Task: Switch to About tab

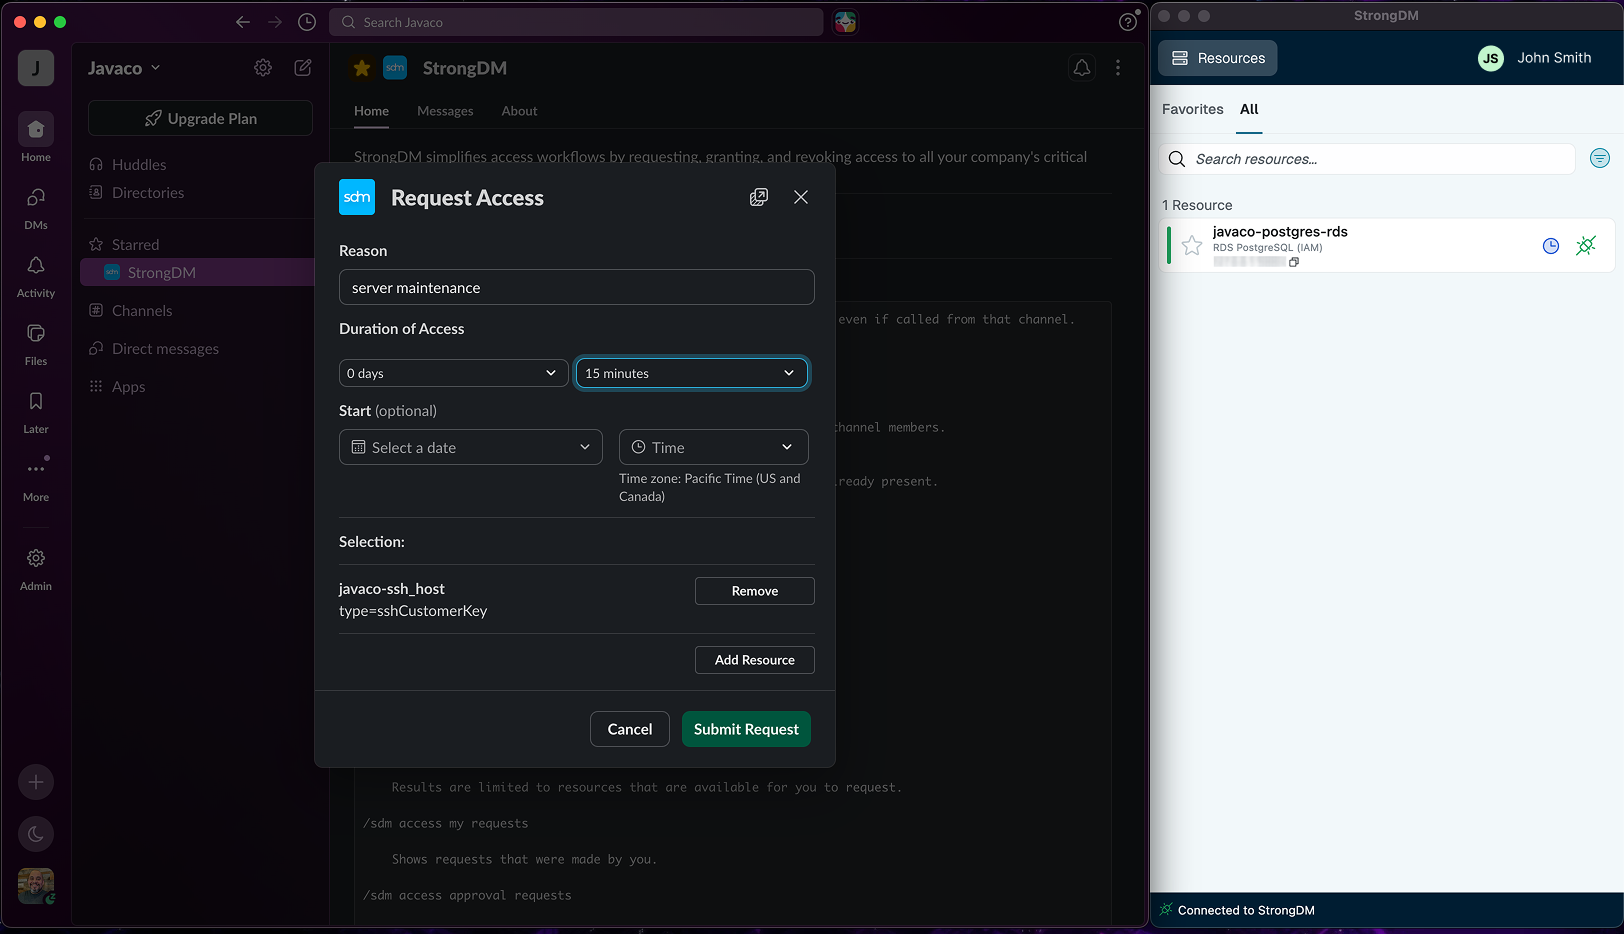Action: [519, 111]
